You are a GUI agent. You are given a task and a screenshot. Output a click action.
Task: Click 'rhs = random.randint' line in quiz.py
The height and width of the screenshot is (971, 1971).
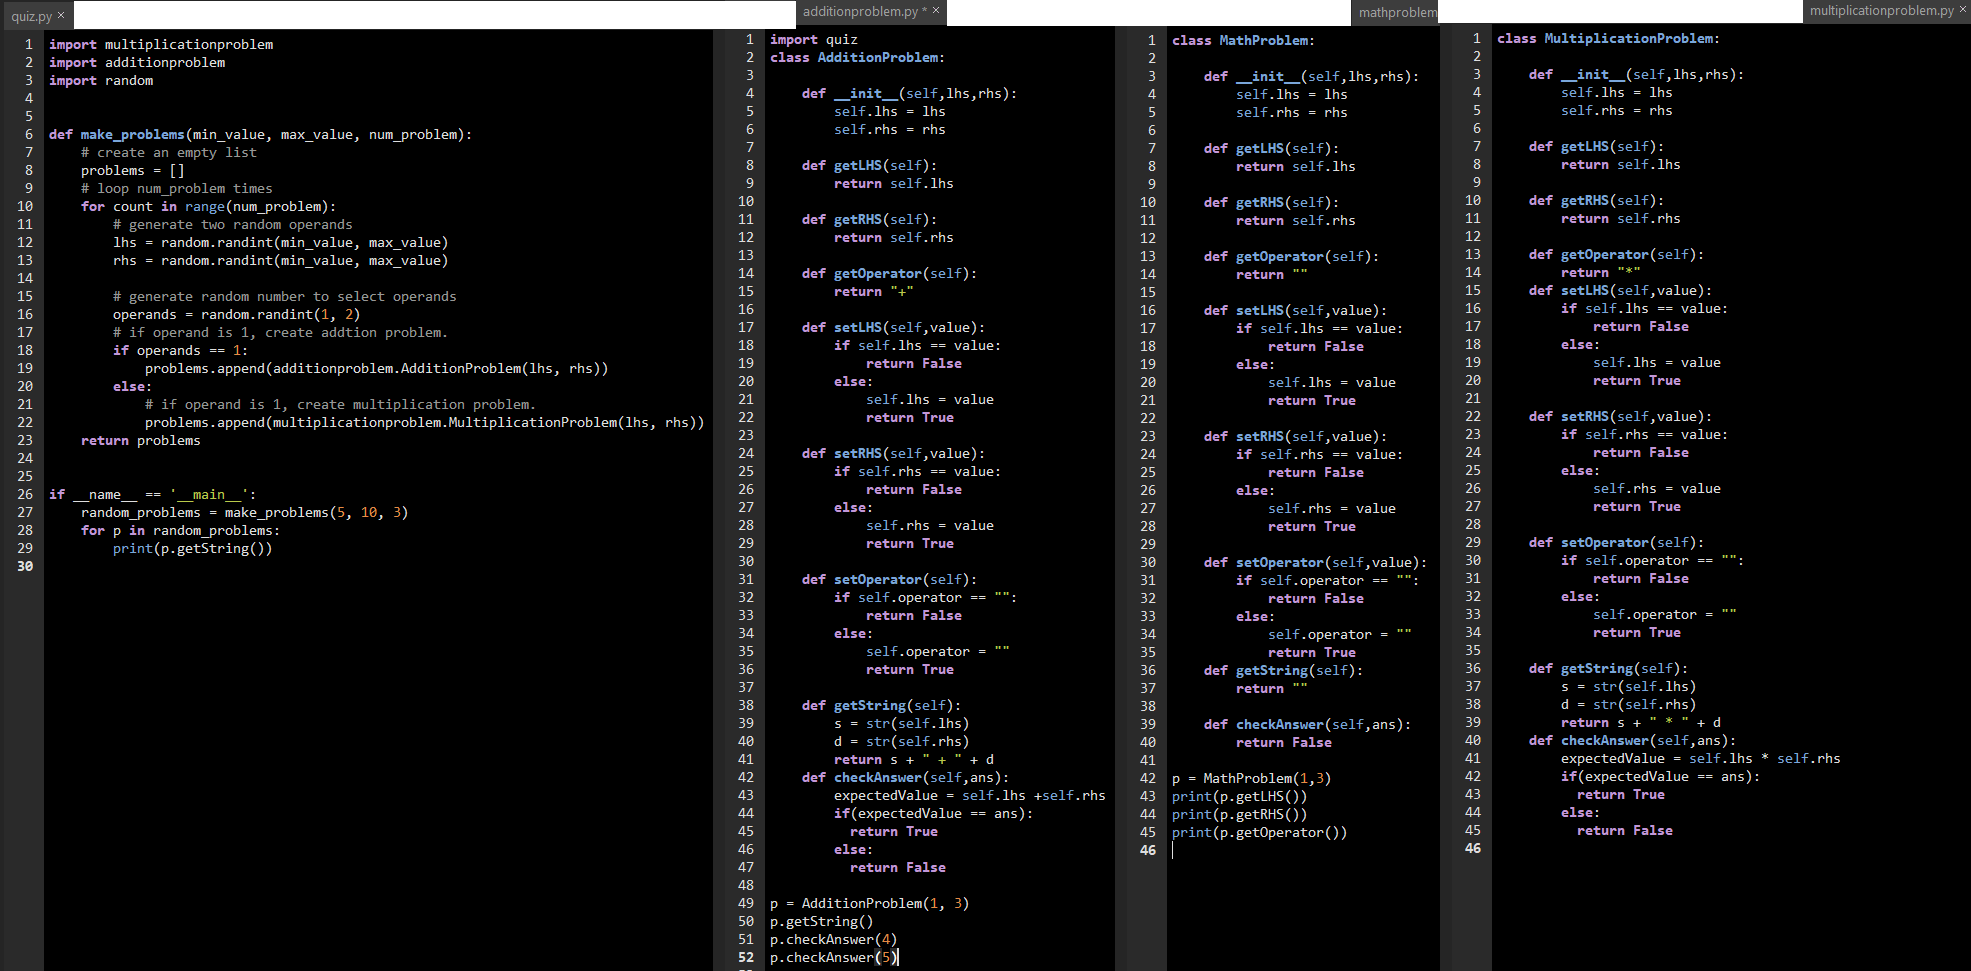click(x=281, y=260)
